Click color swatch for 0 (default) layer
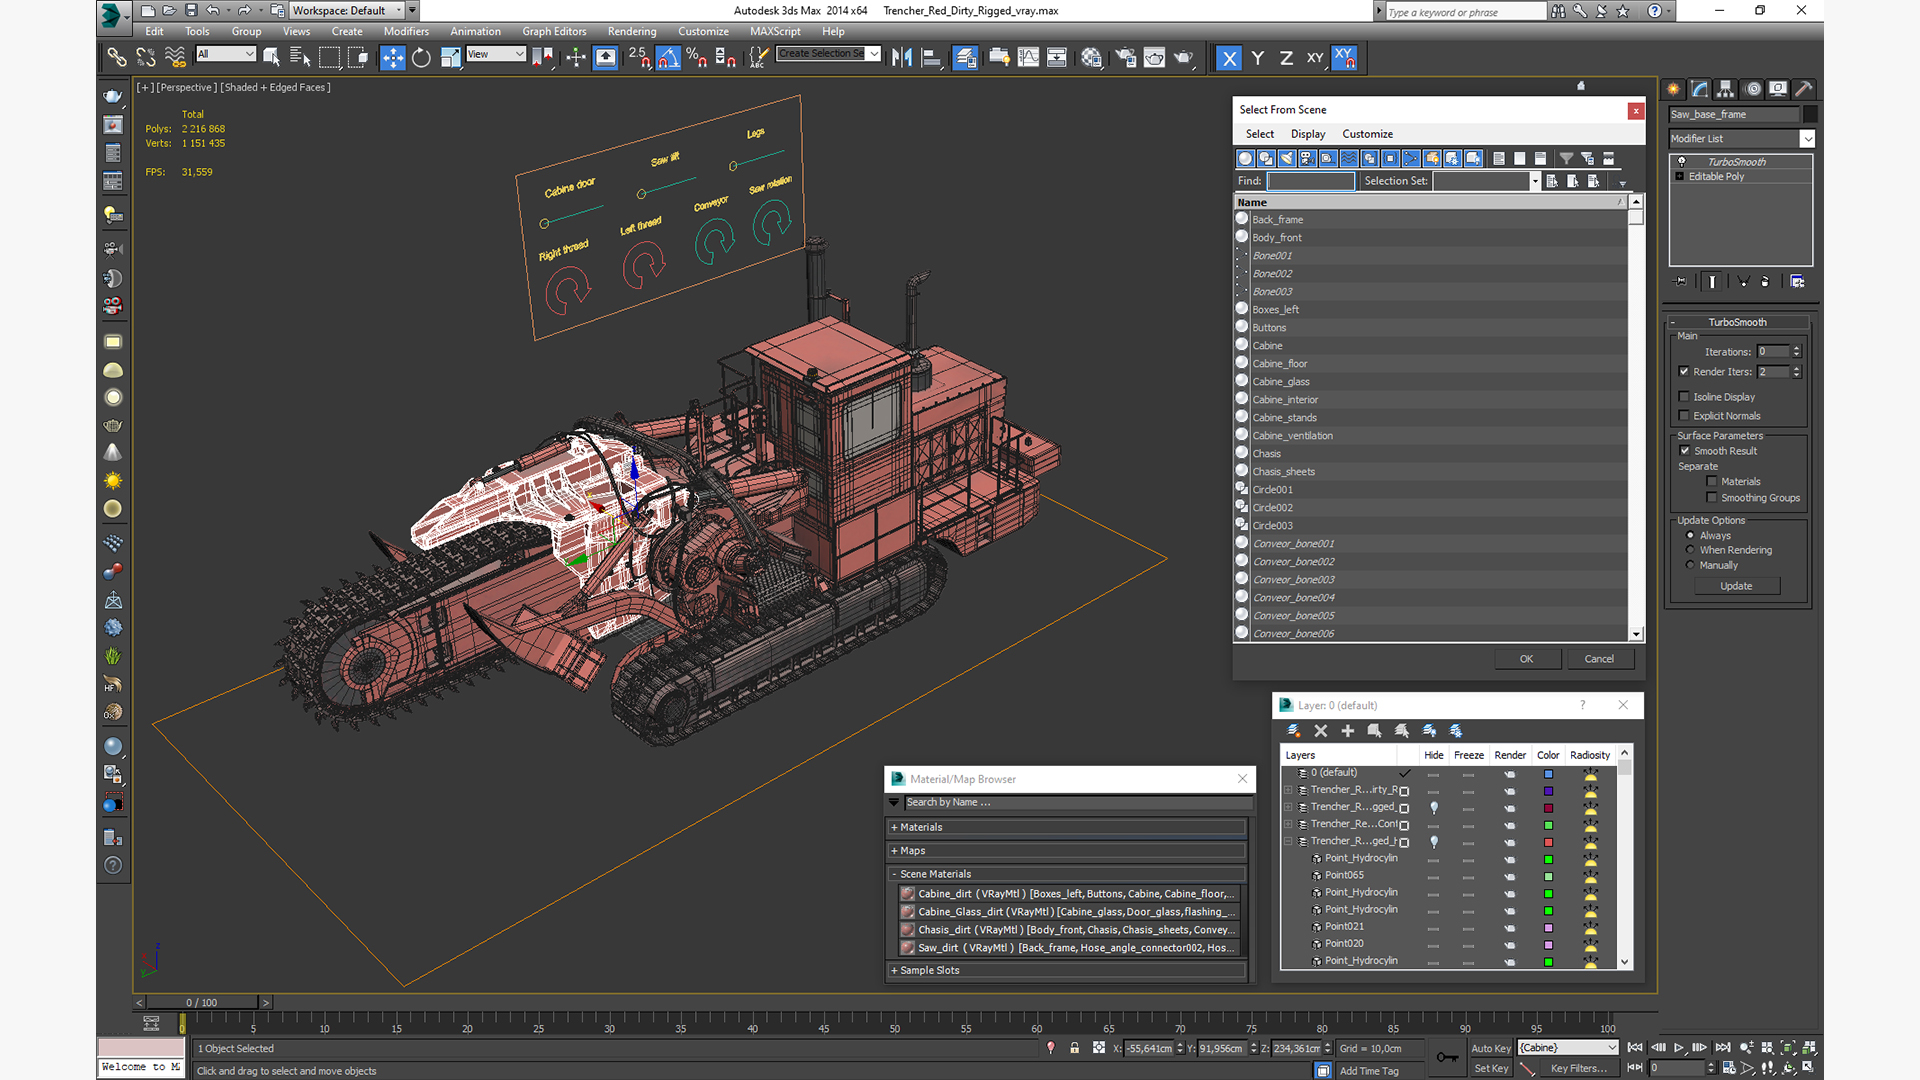1920x1080 pixels. point(1548,774)
